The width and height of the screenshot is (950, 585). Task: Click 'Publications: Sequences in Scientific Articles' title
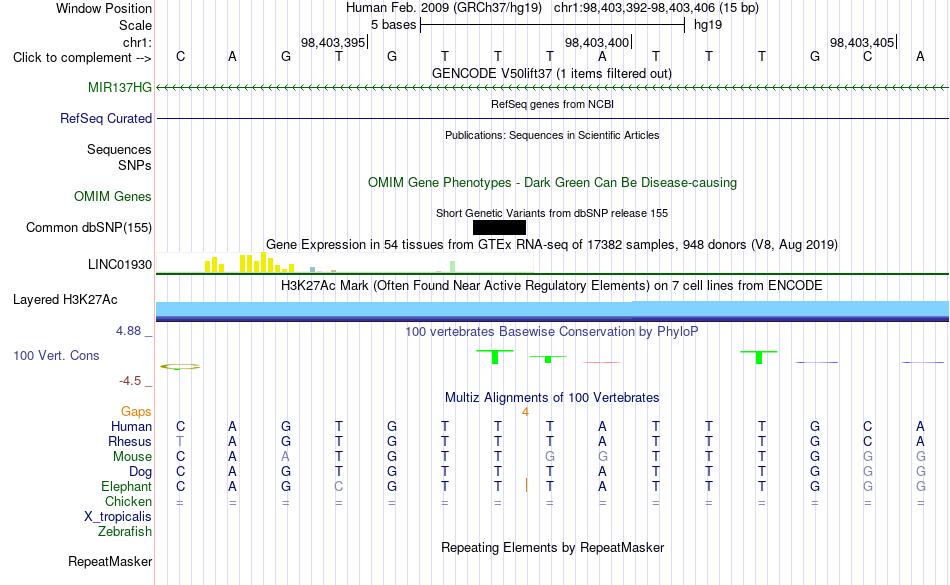[x=552, y=135]
